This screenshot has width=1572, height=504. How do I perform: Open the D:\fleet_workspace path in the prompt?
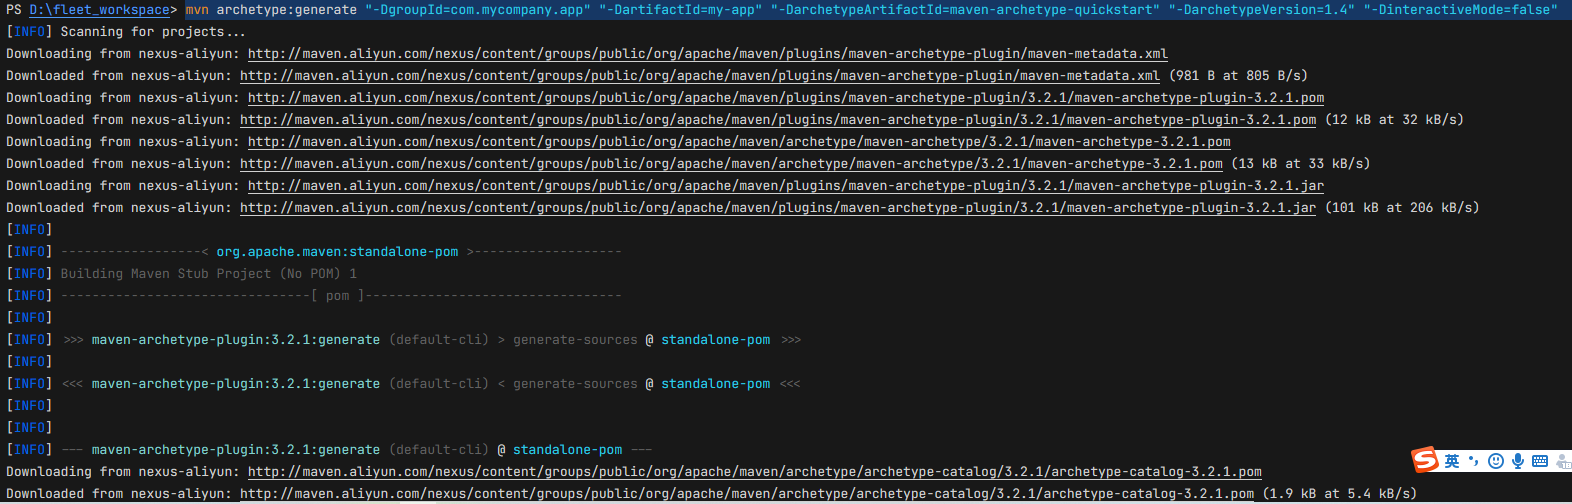click(99, 10)
